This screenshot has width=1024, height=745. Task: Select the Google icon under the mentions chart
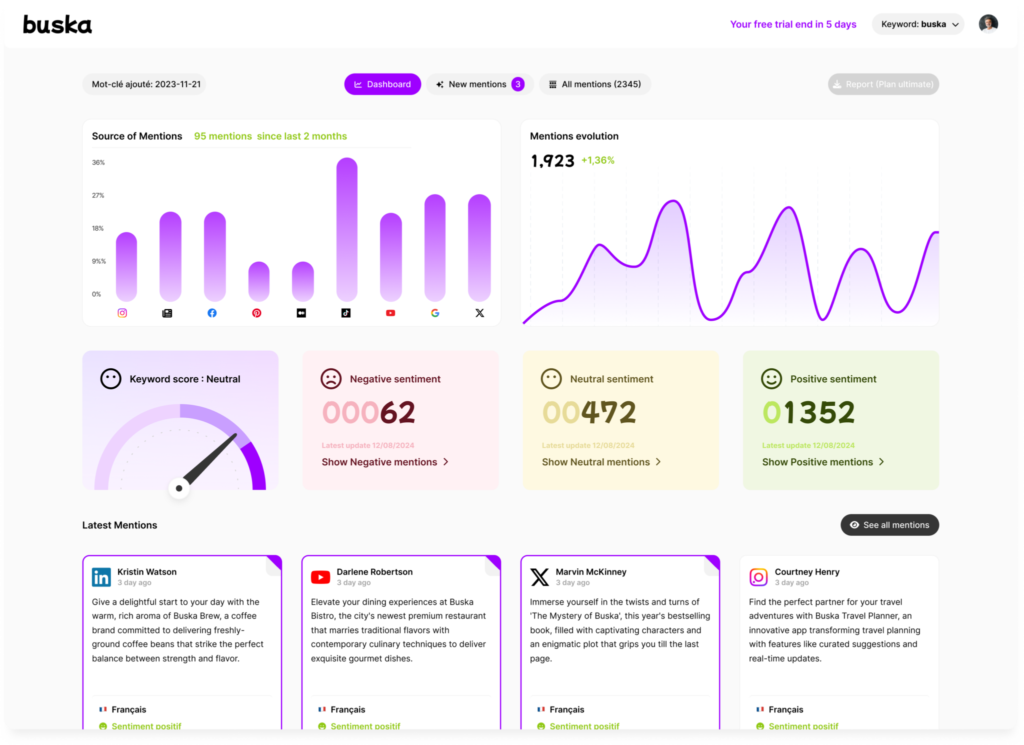435,313
